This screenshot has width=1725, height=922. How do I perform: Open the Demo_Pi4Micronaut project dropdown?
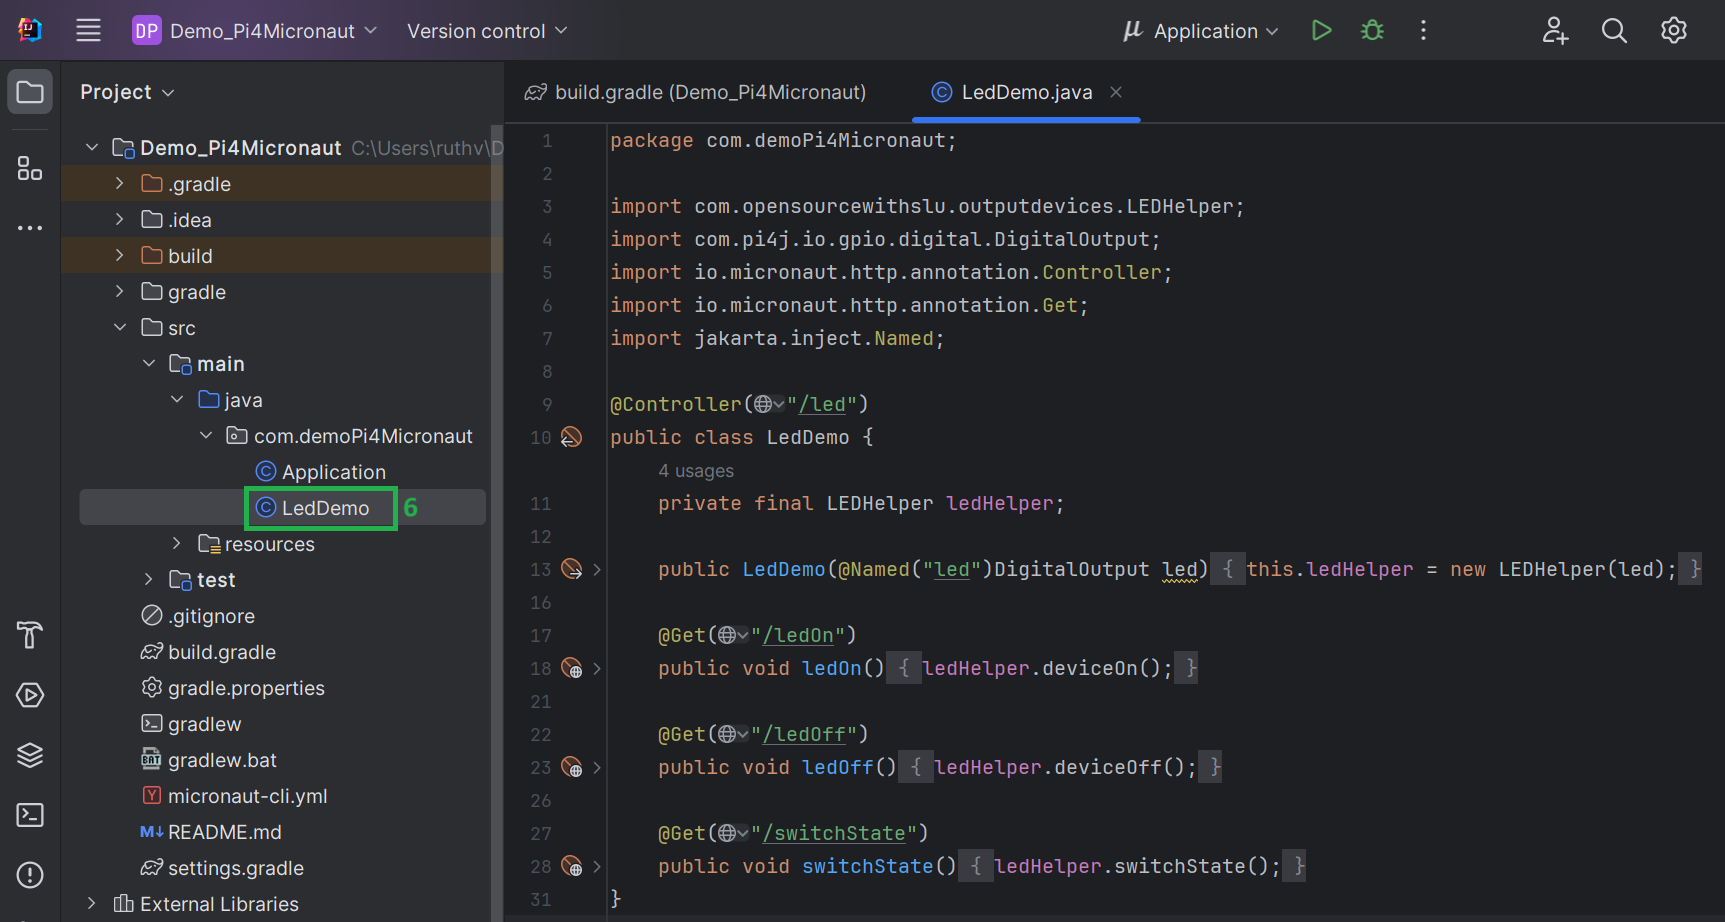click(x=255, y=31)
